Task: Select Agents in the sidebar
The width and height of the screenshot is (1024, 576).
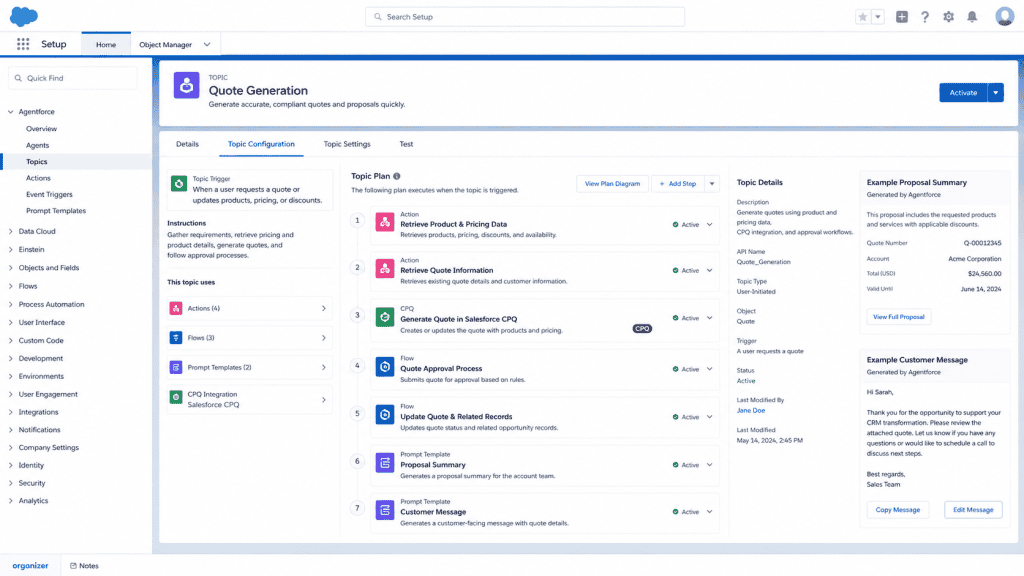Action: 37,145
